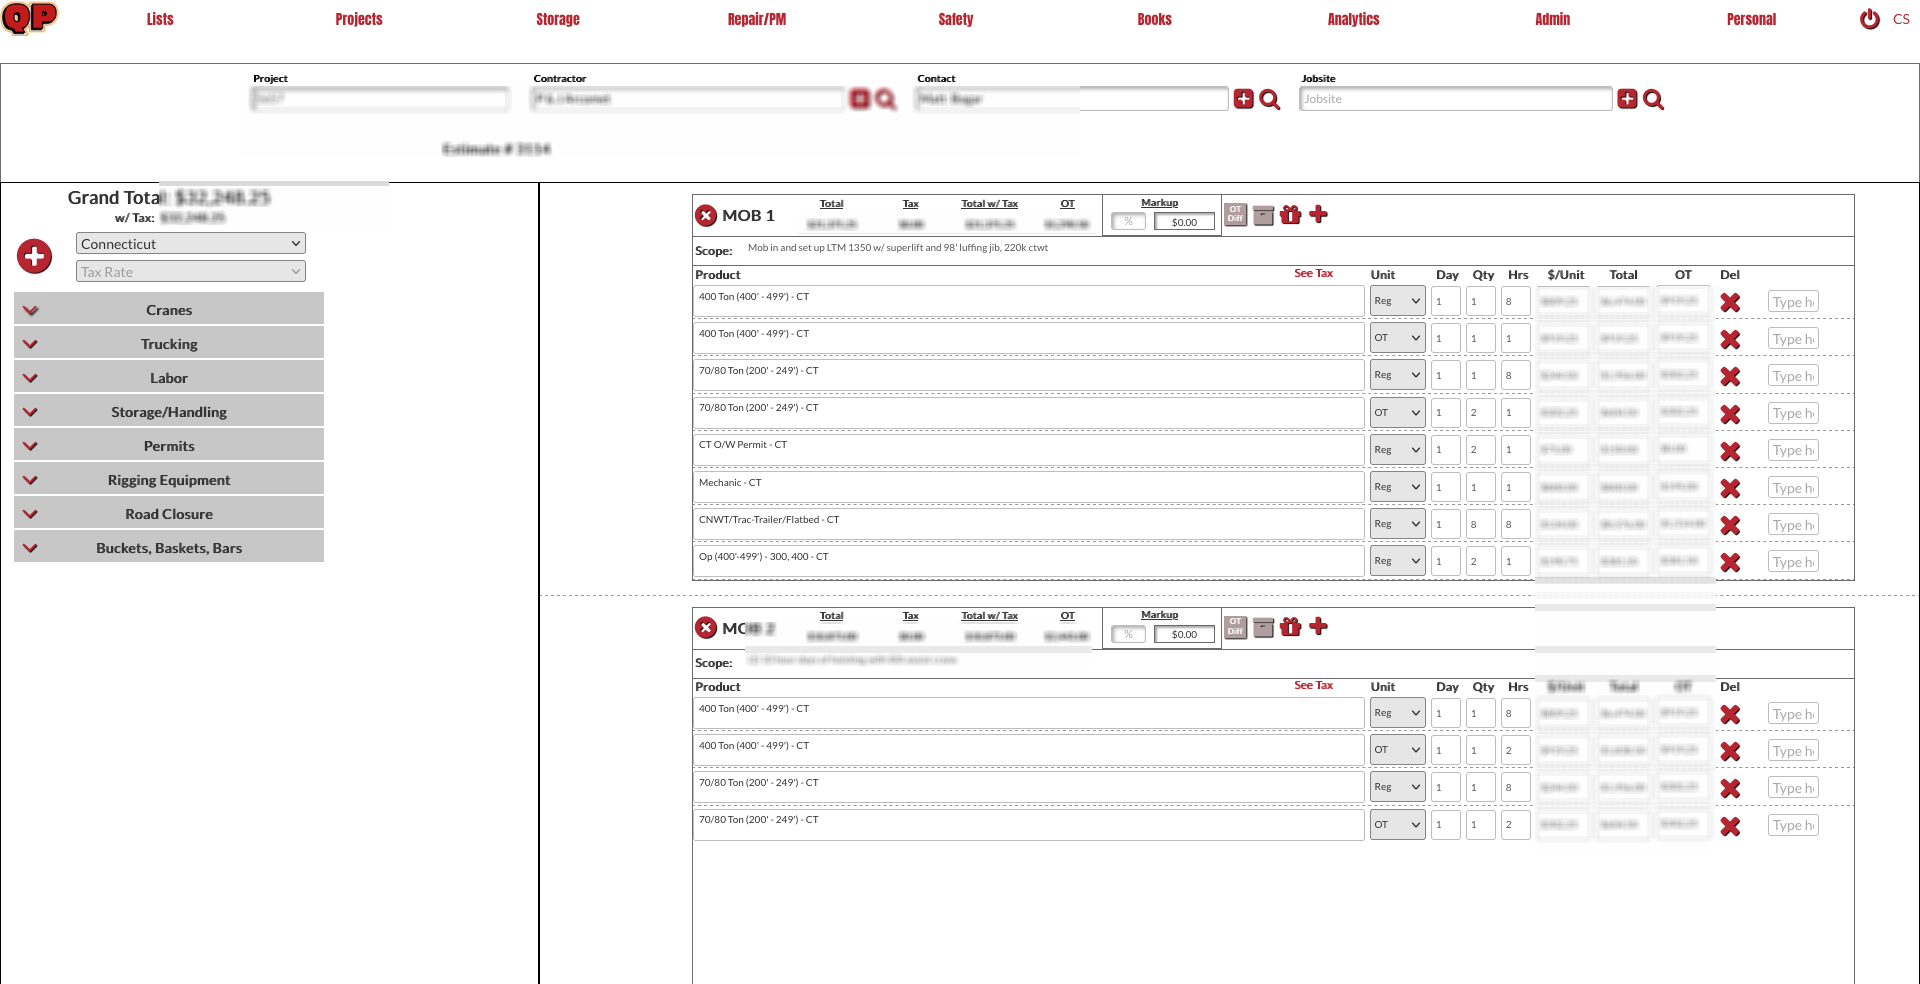Toggle OT Diff in second MOB header
Image resolution: width=1920 pixels, height=984 pixels.
(1236, 626)
